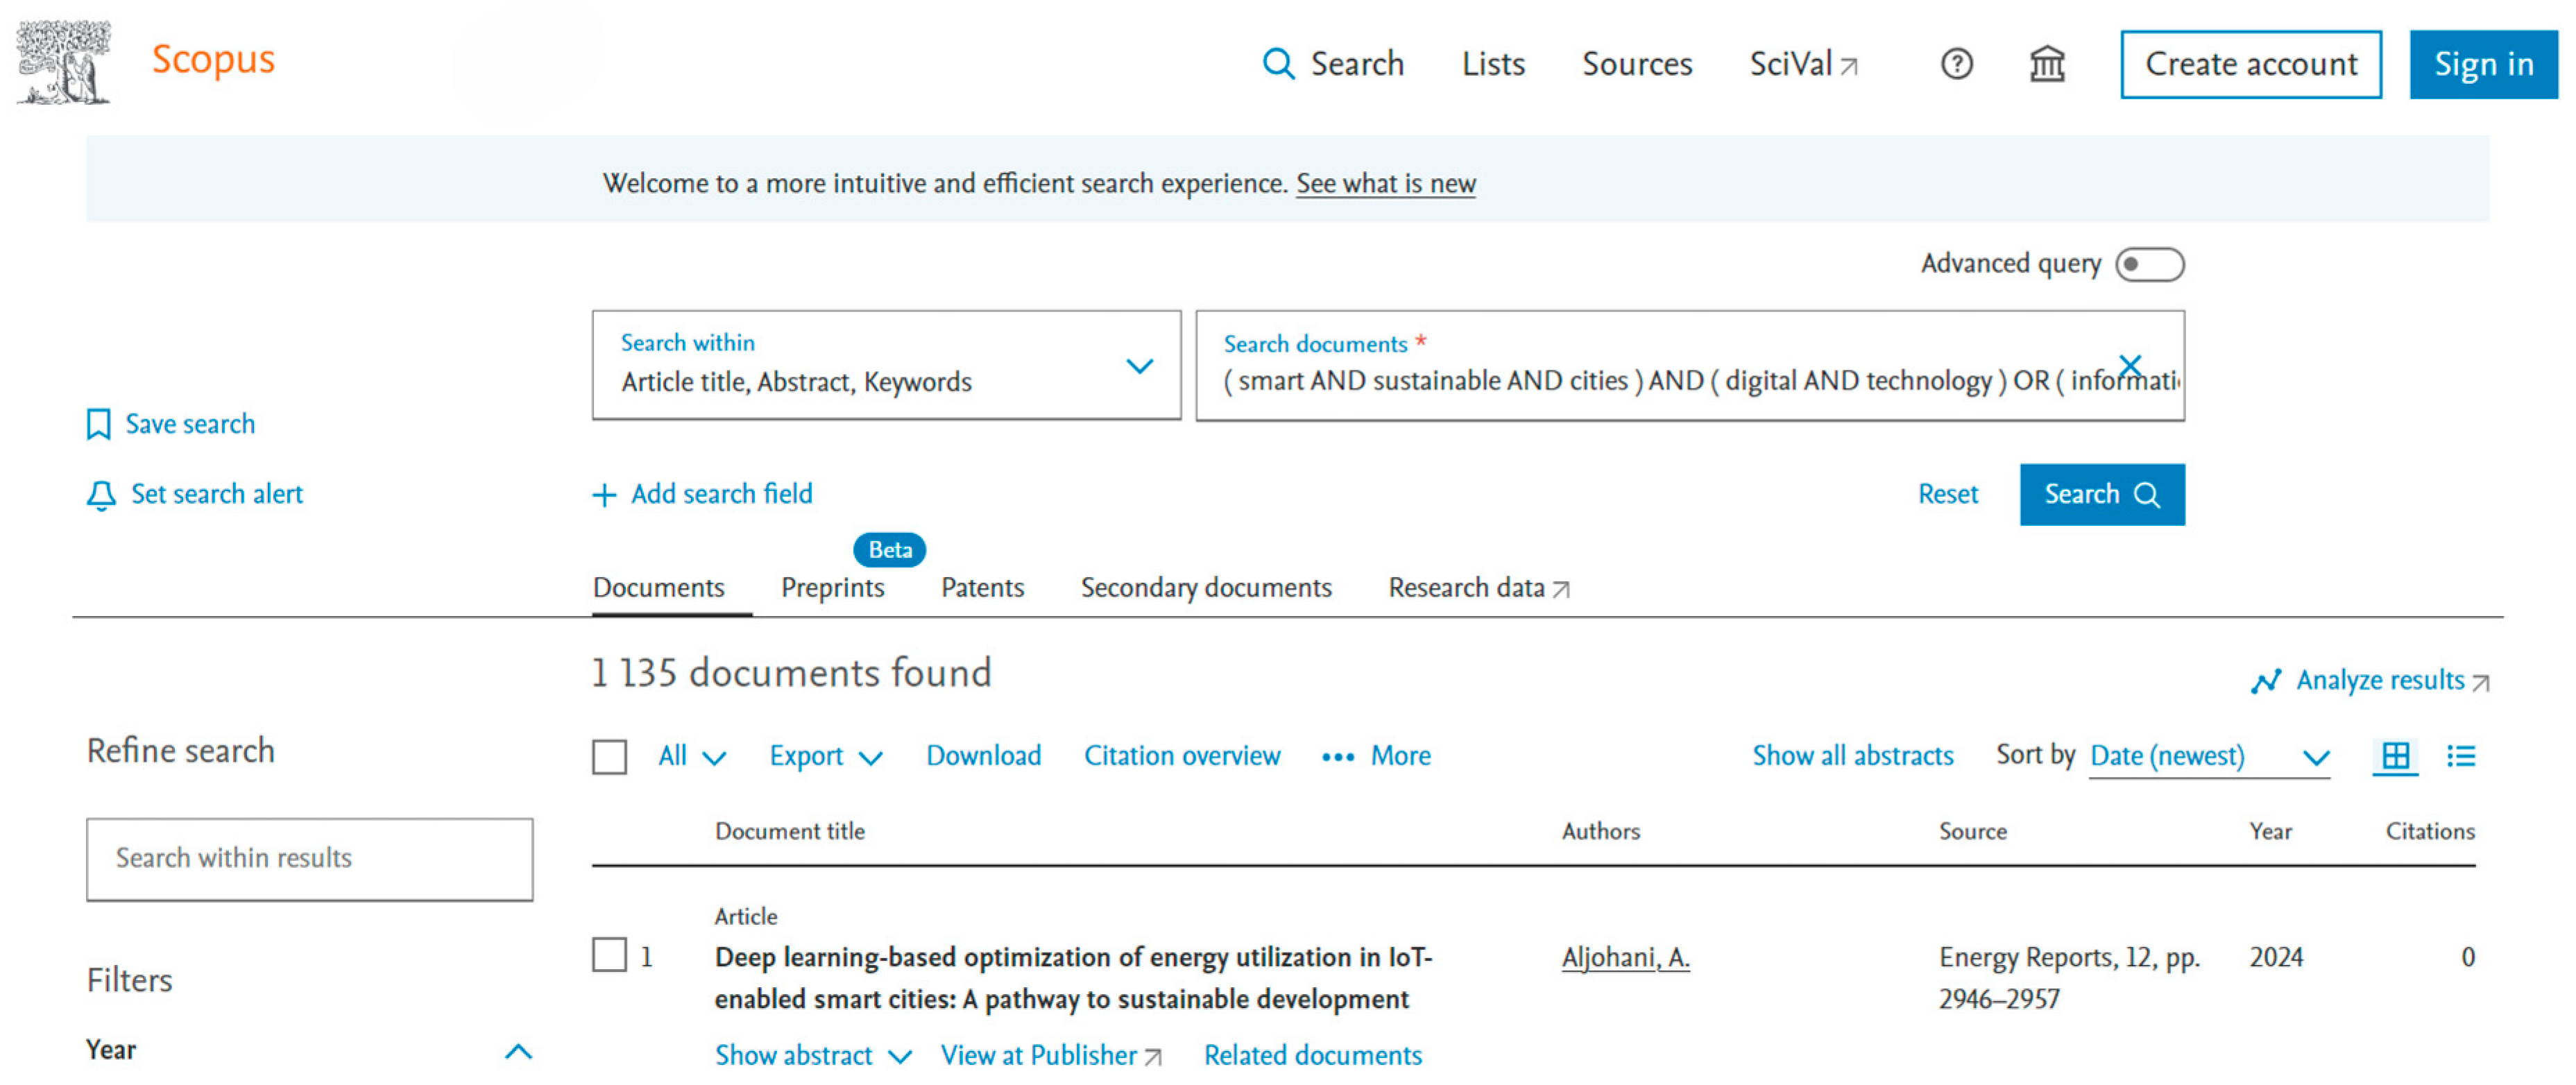Switch to list view icon

2461,756
